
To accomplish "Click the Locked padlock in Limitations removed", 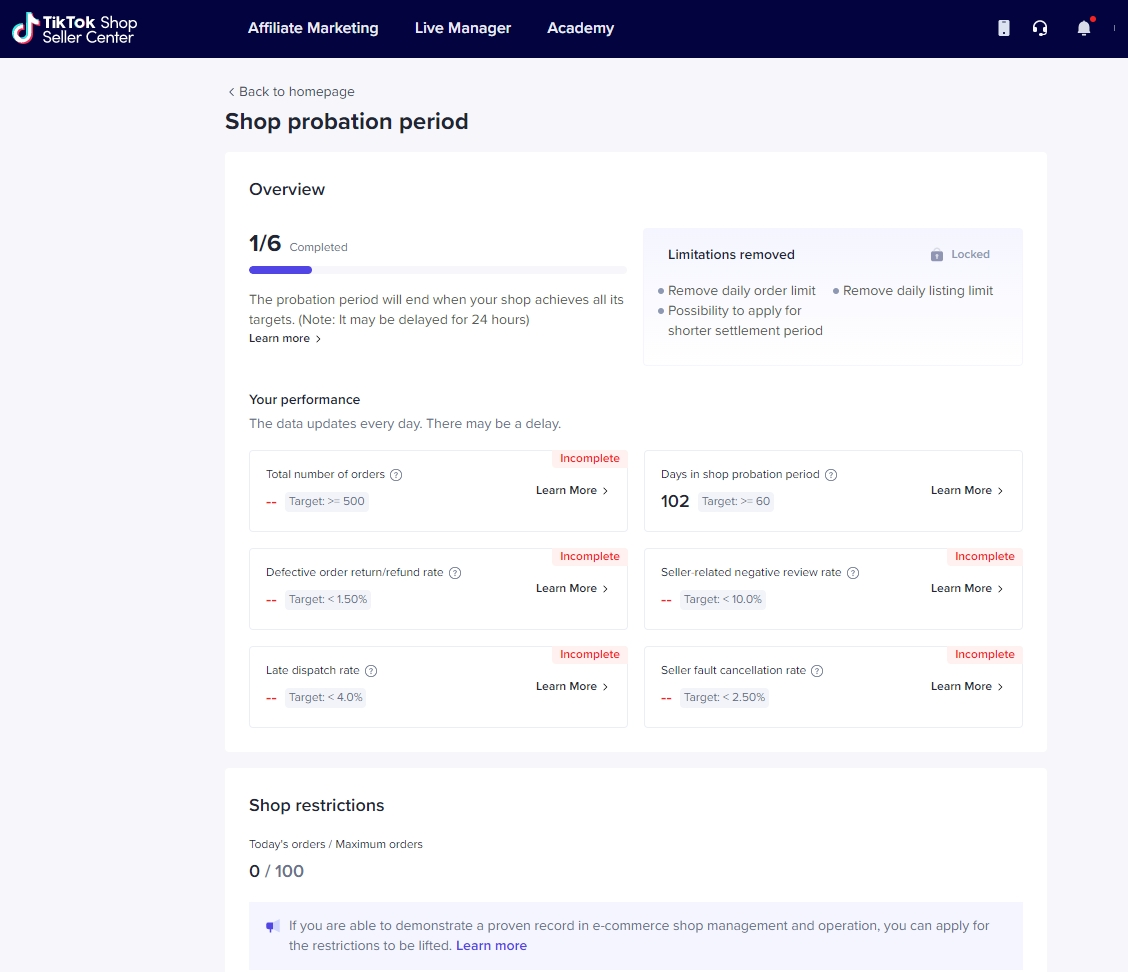I will click(937, 255).
